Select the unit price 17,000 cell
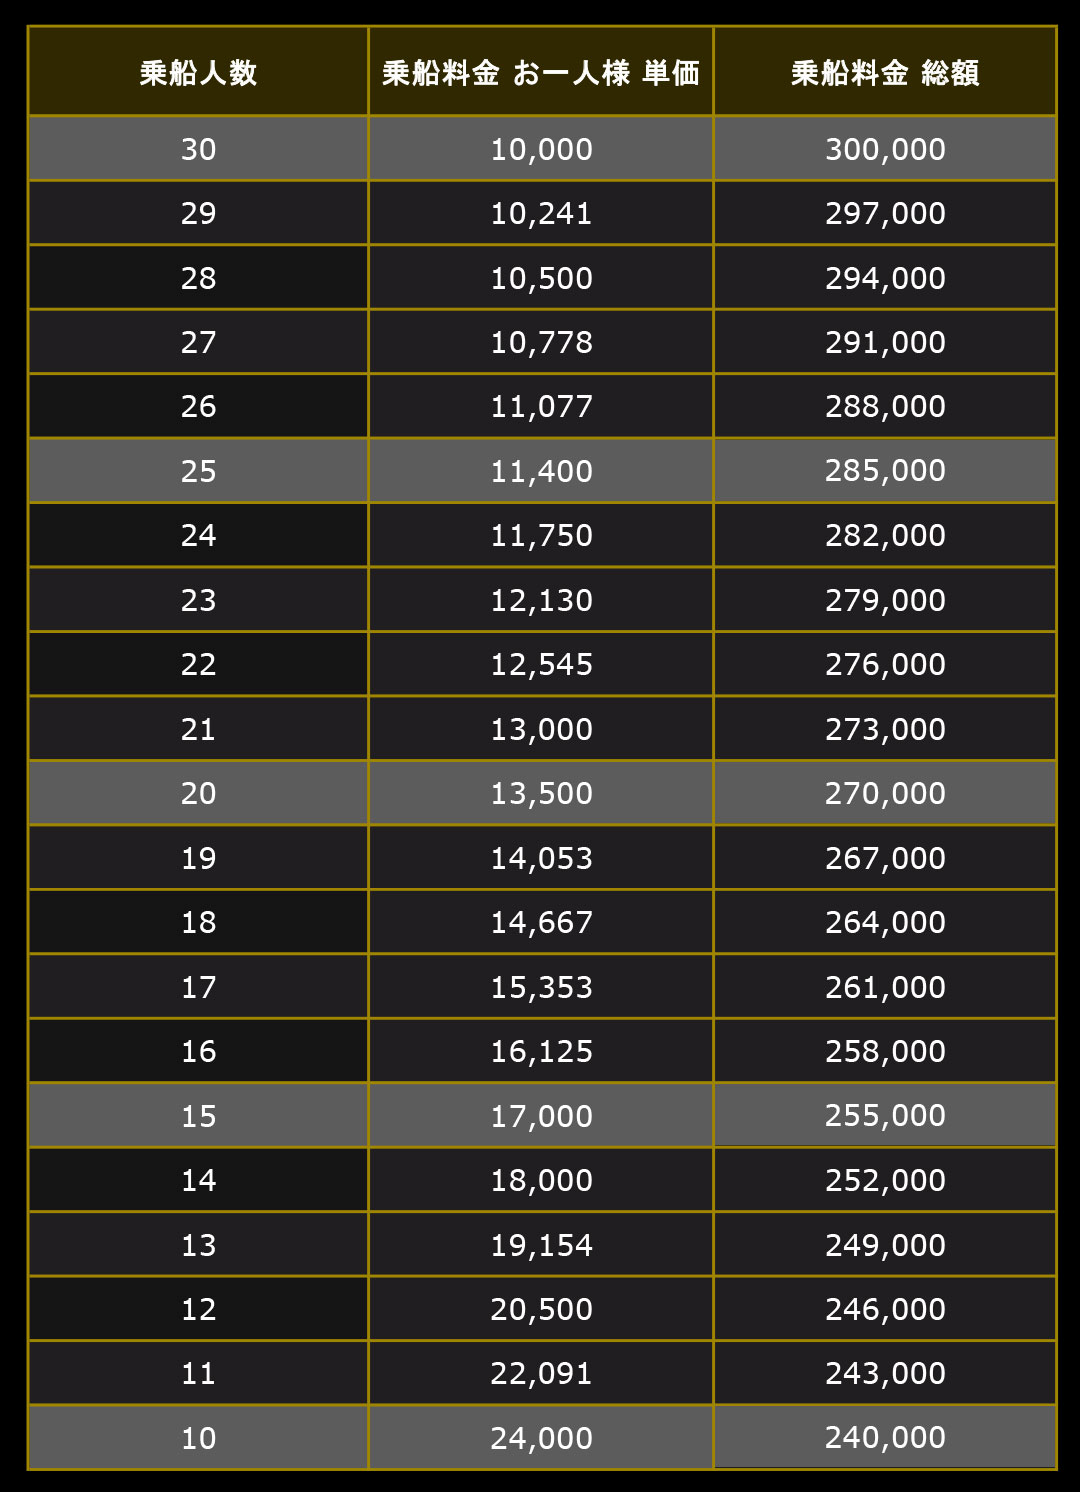The width and height of the screenshot is (1080, 1492). click(541, 1116)
